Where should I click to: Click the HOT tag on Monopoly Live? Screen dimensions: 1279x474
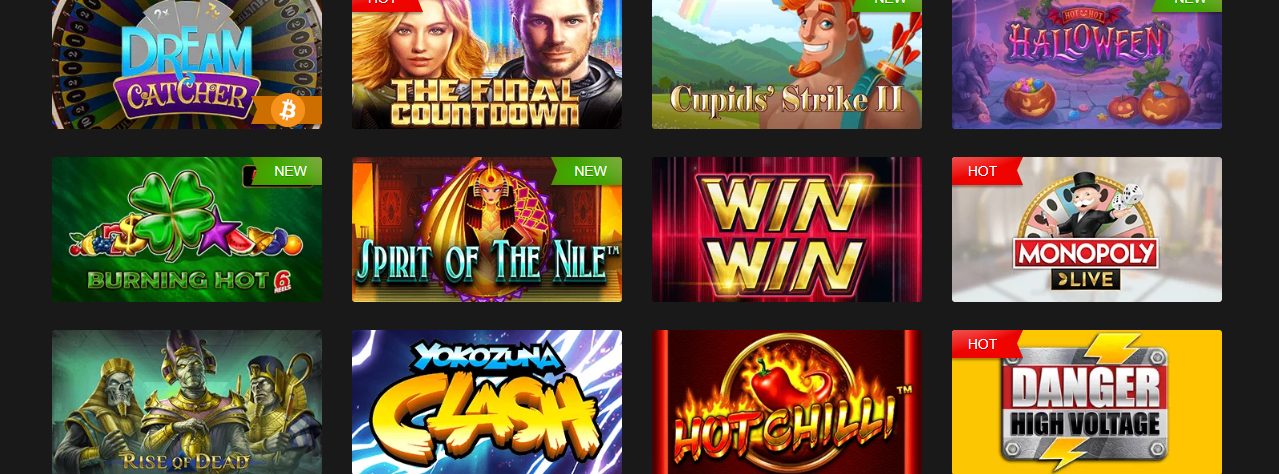pos(985,171)
